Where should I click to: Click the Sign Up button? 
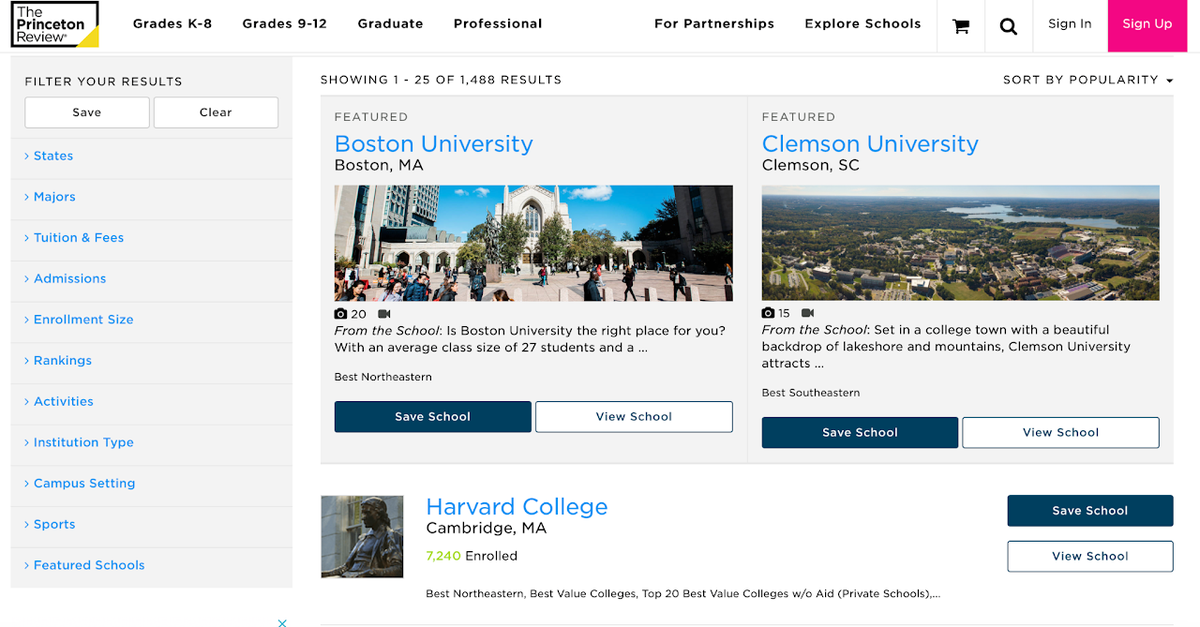point(1147,23)
